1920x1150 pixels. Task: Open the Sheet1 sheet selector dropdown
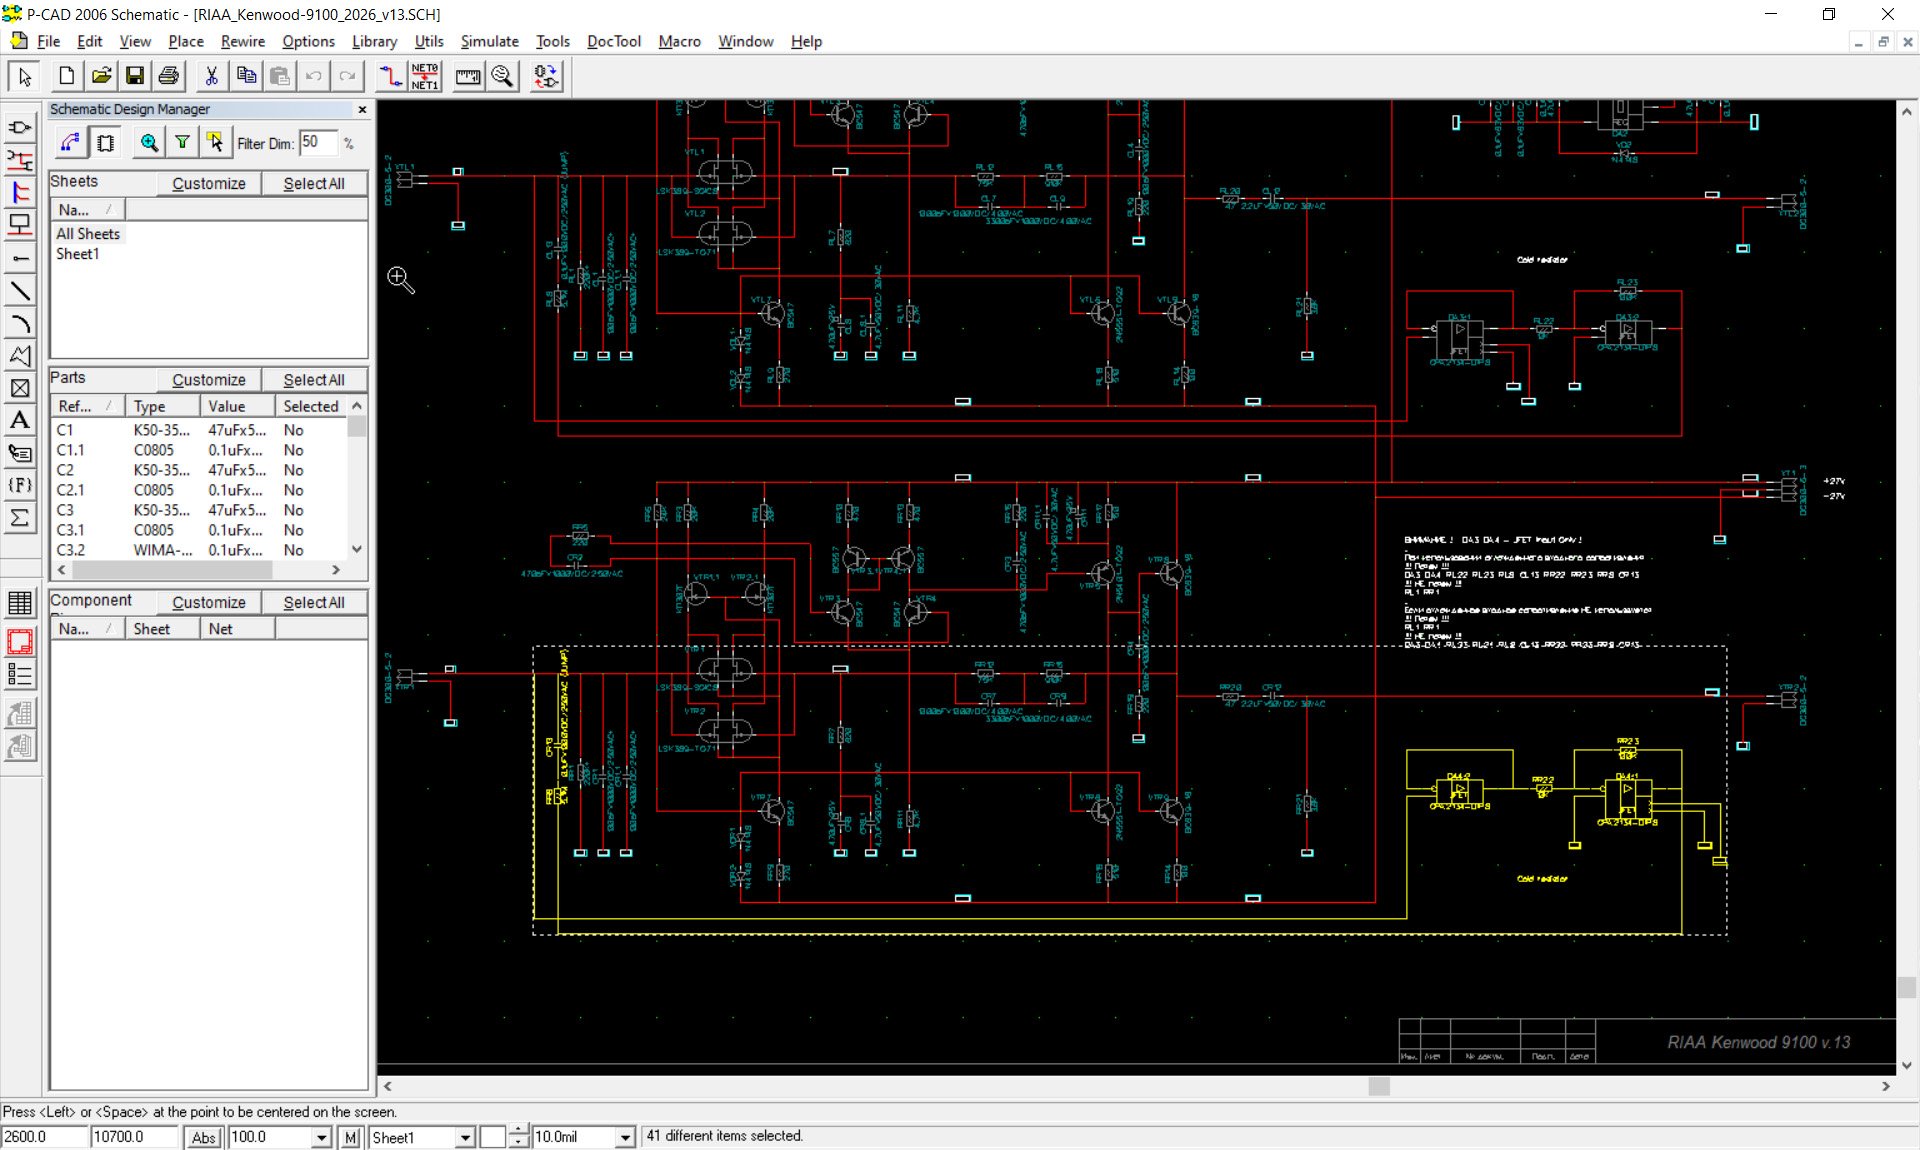(x=465, y=1137)
